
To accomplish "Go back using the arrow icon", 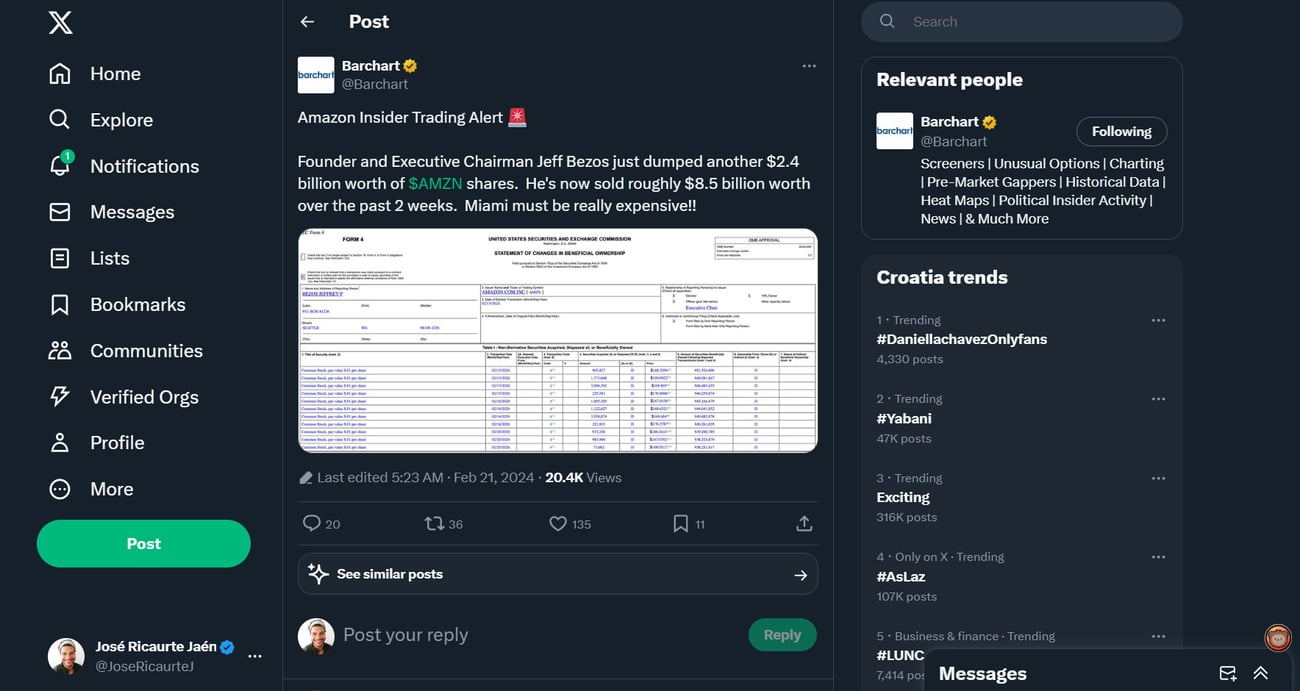I will coord(307,22).
